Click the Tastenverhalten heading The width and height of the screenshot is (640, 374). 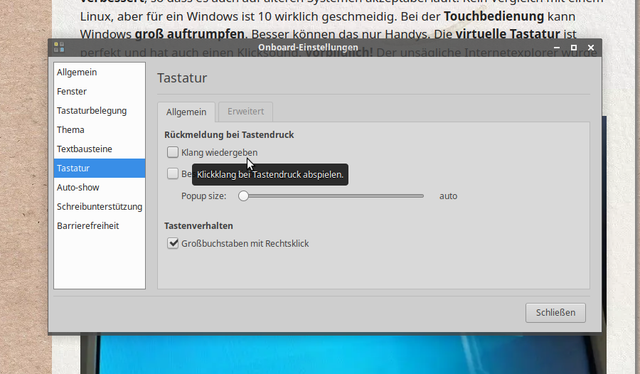[198, 226]
